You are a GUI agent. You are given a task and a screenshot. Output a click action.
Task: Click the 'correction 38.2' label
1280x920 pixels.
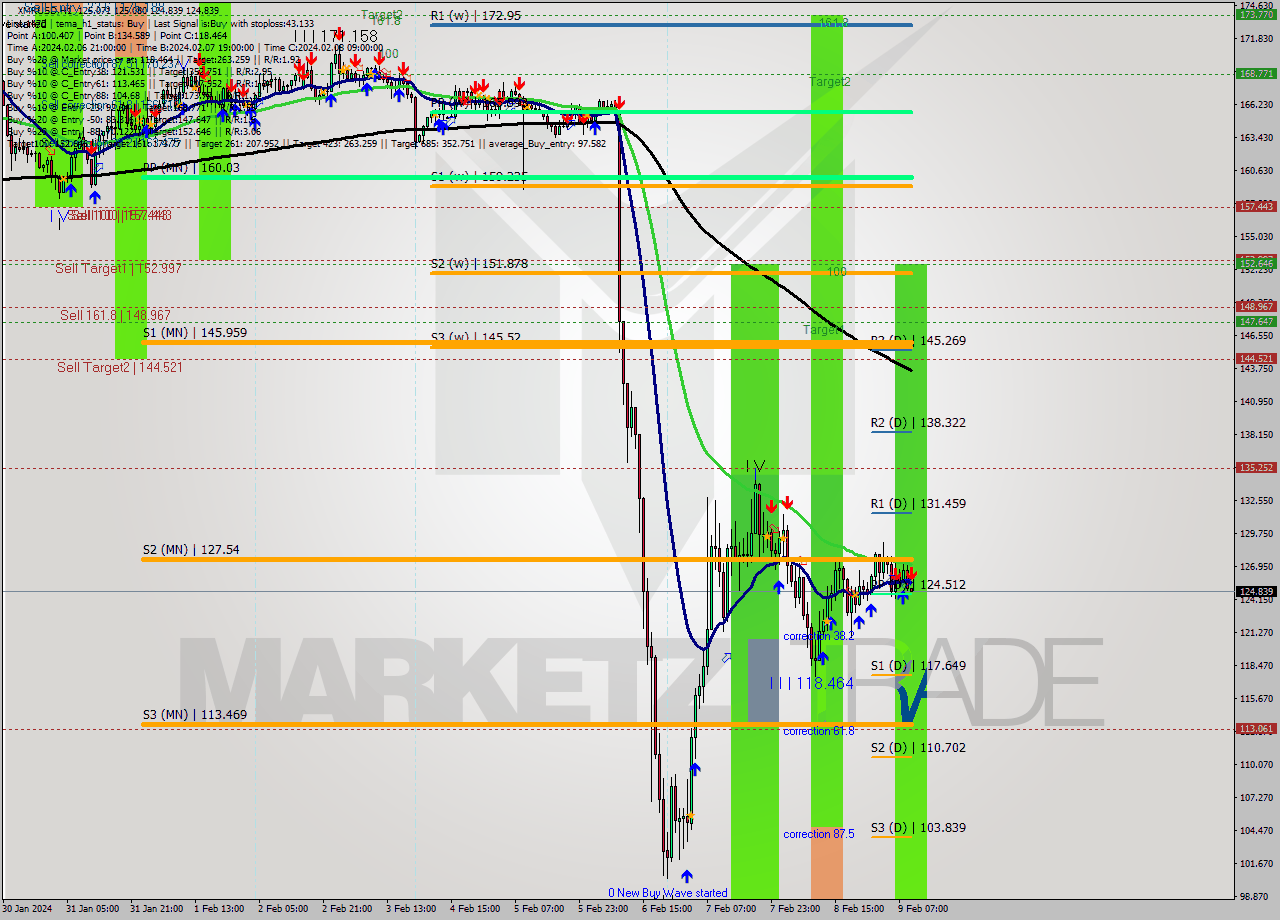click(819, 636)
